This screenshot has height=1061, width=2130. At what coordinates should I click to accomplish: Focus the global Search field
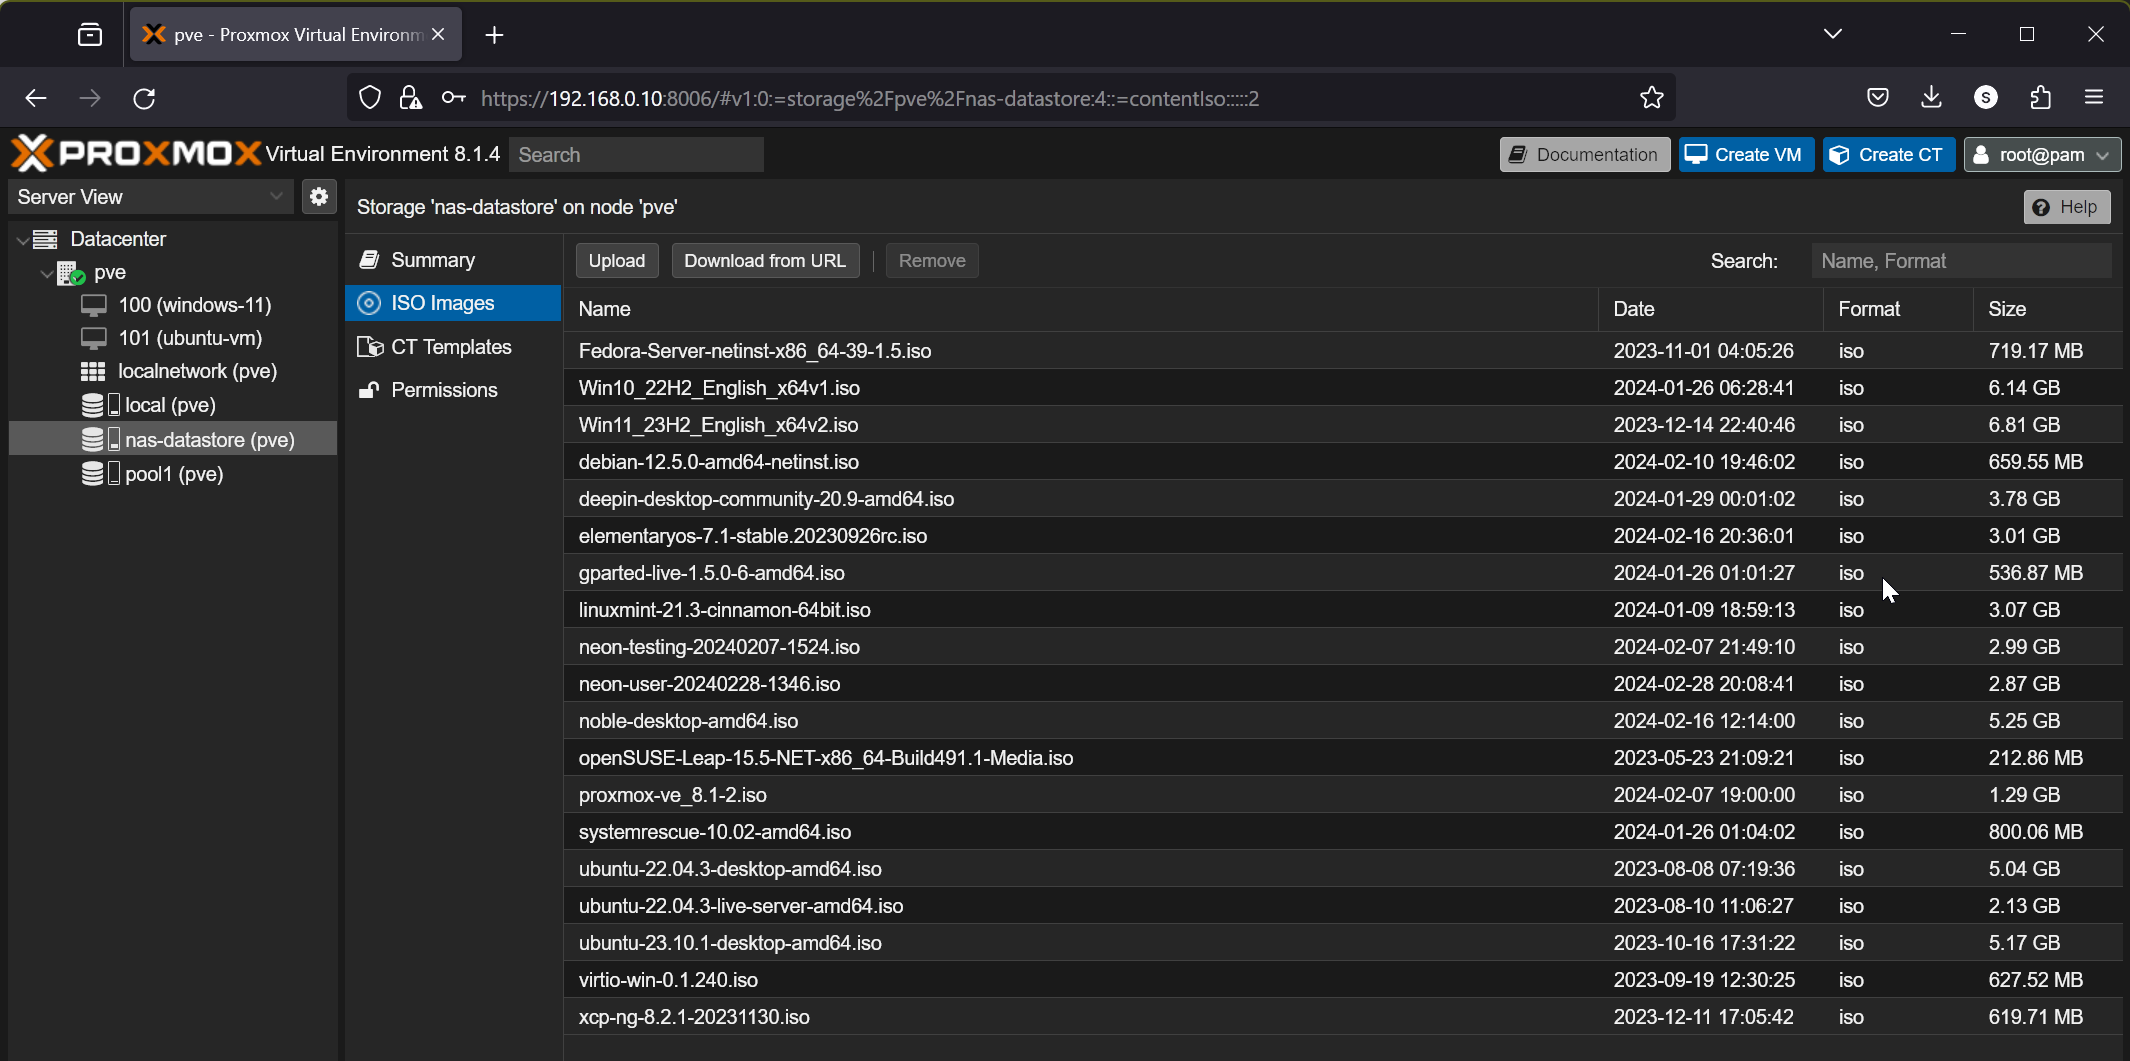pyautogui.click(x=636, y=155)
